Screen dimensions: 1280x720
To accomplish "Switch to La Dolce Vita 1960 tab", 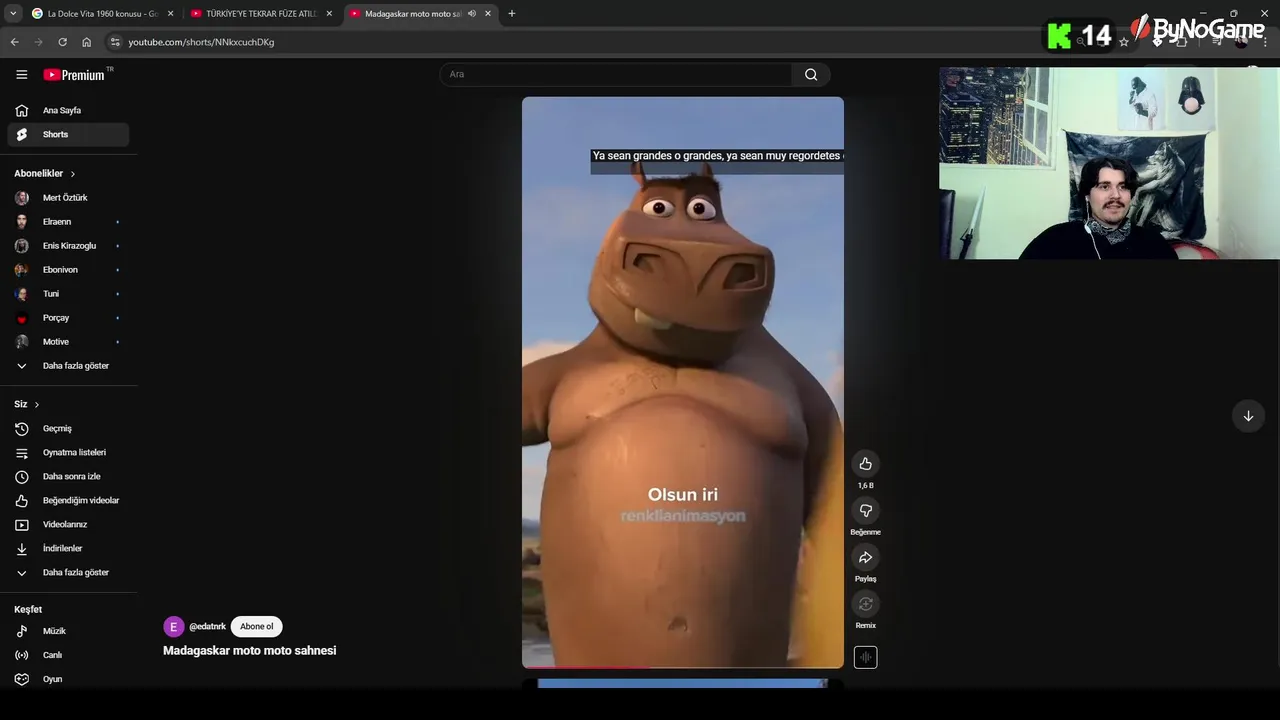I will pos(103,14).
